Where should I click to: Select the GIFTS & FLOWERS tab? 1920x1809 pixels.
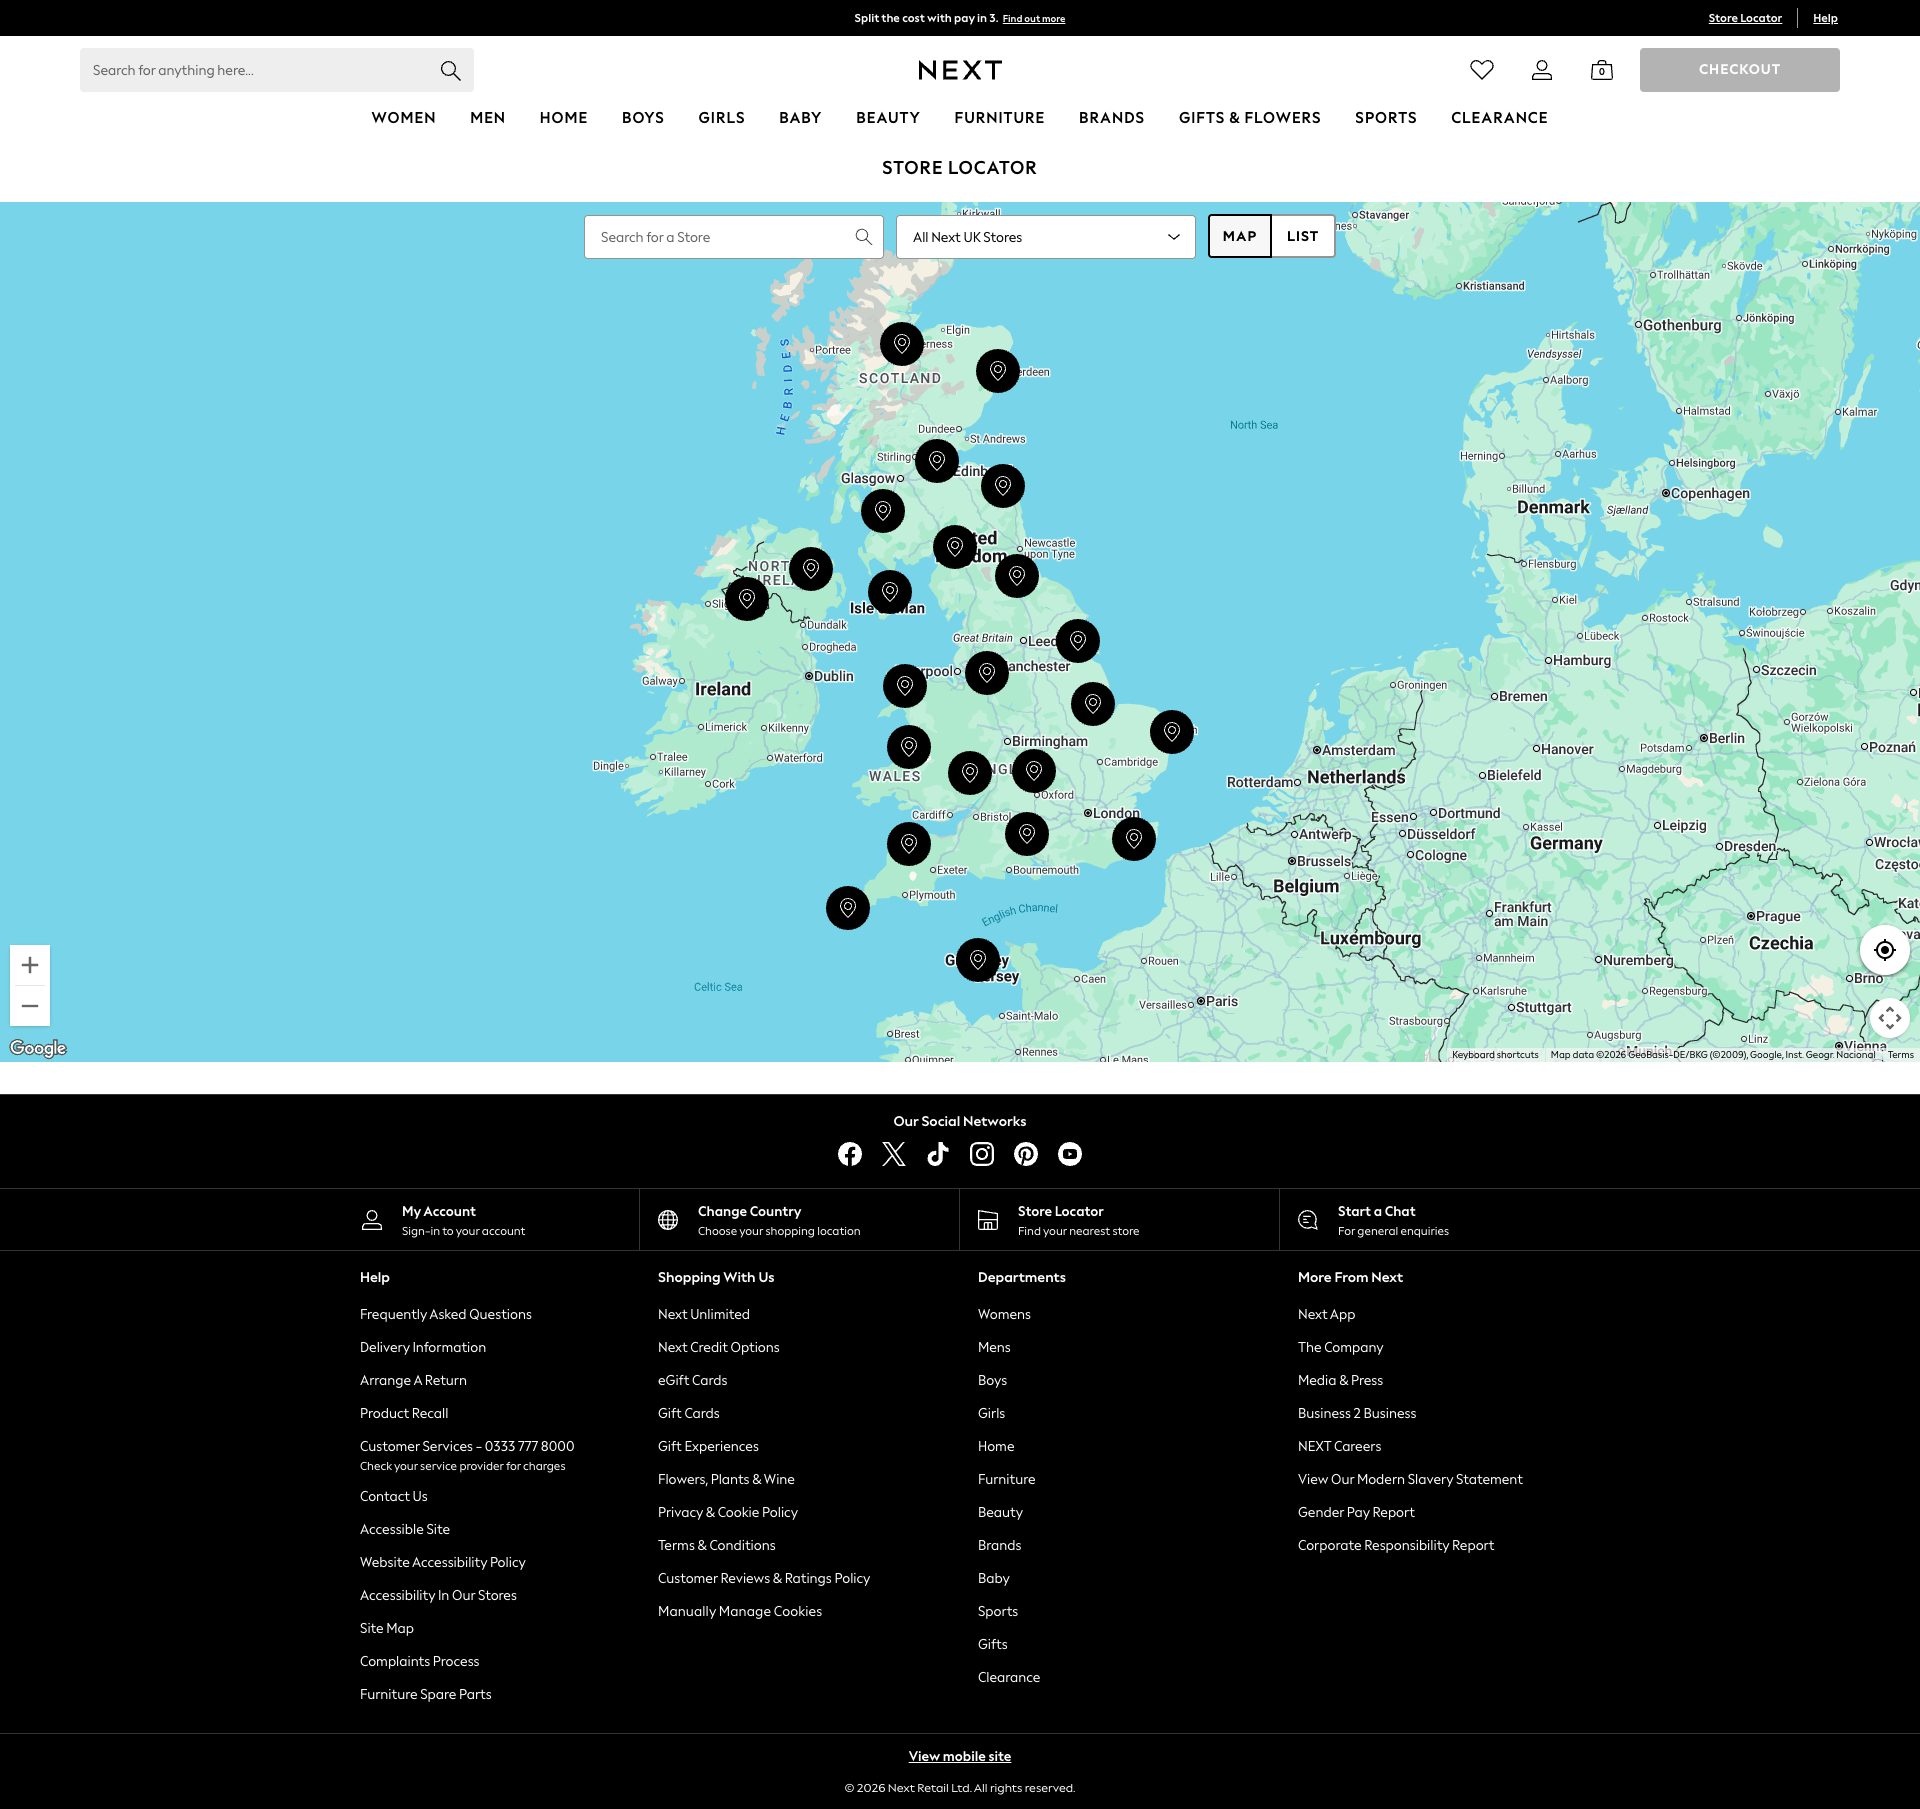tap(1249, 118)
